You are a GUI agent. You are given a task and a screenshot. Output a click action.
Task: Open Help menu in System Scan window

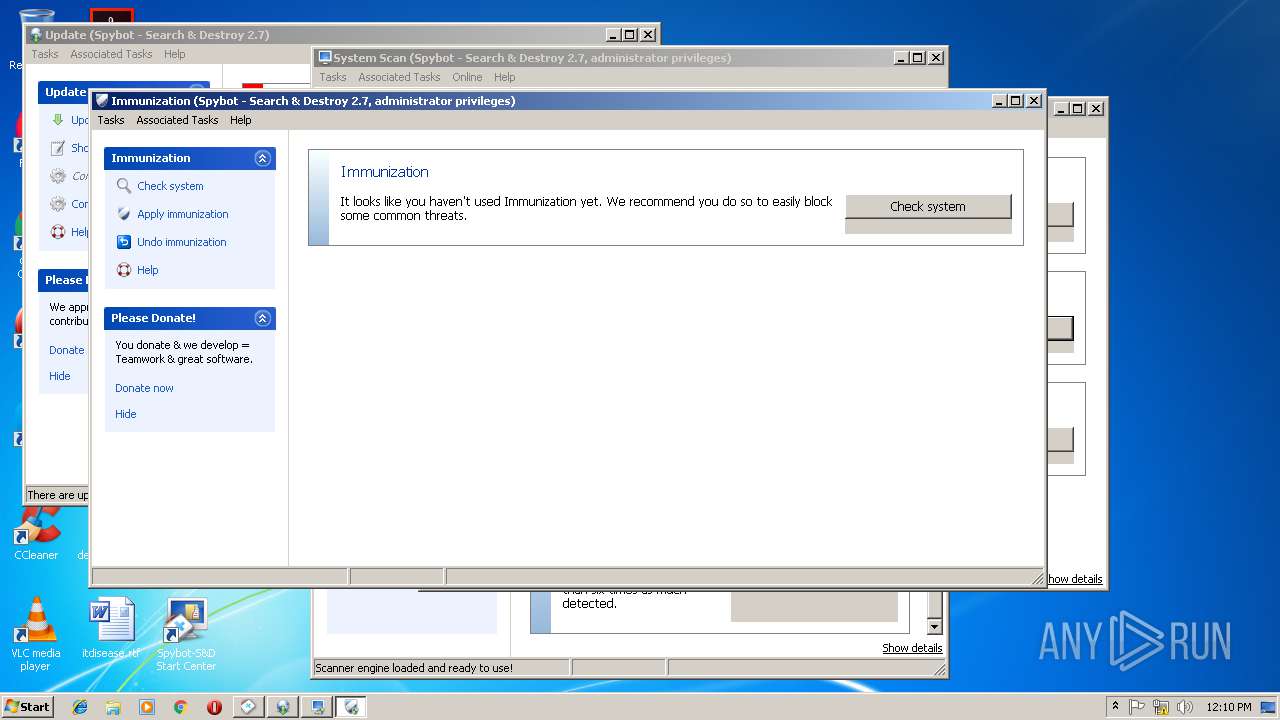pos(505,77)
